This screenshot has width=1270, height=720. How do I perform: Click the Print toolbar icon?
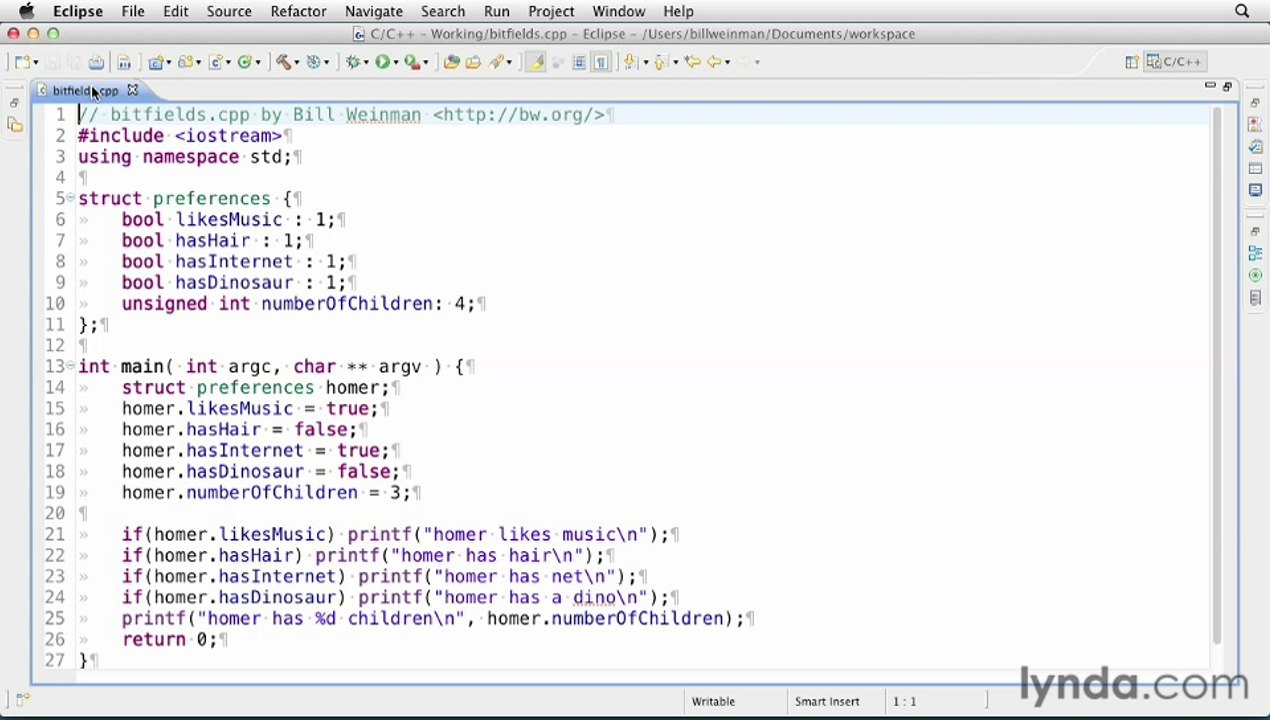tap(96, 62)
